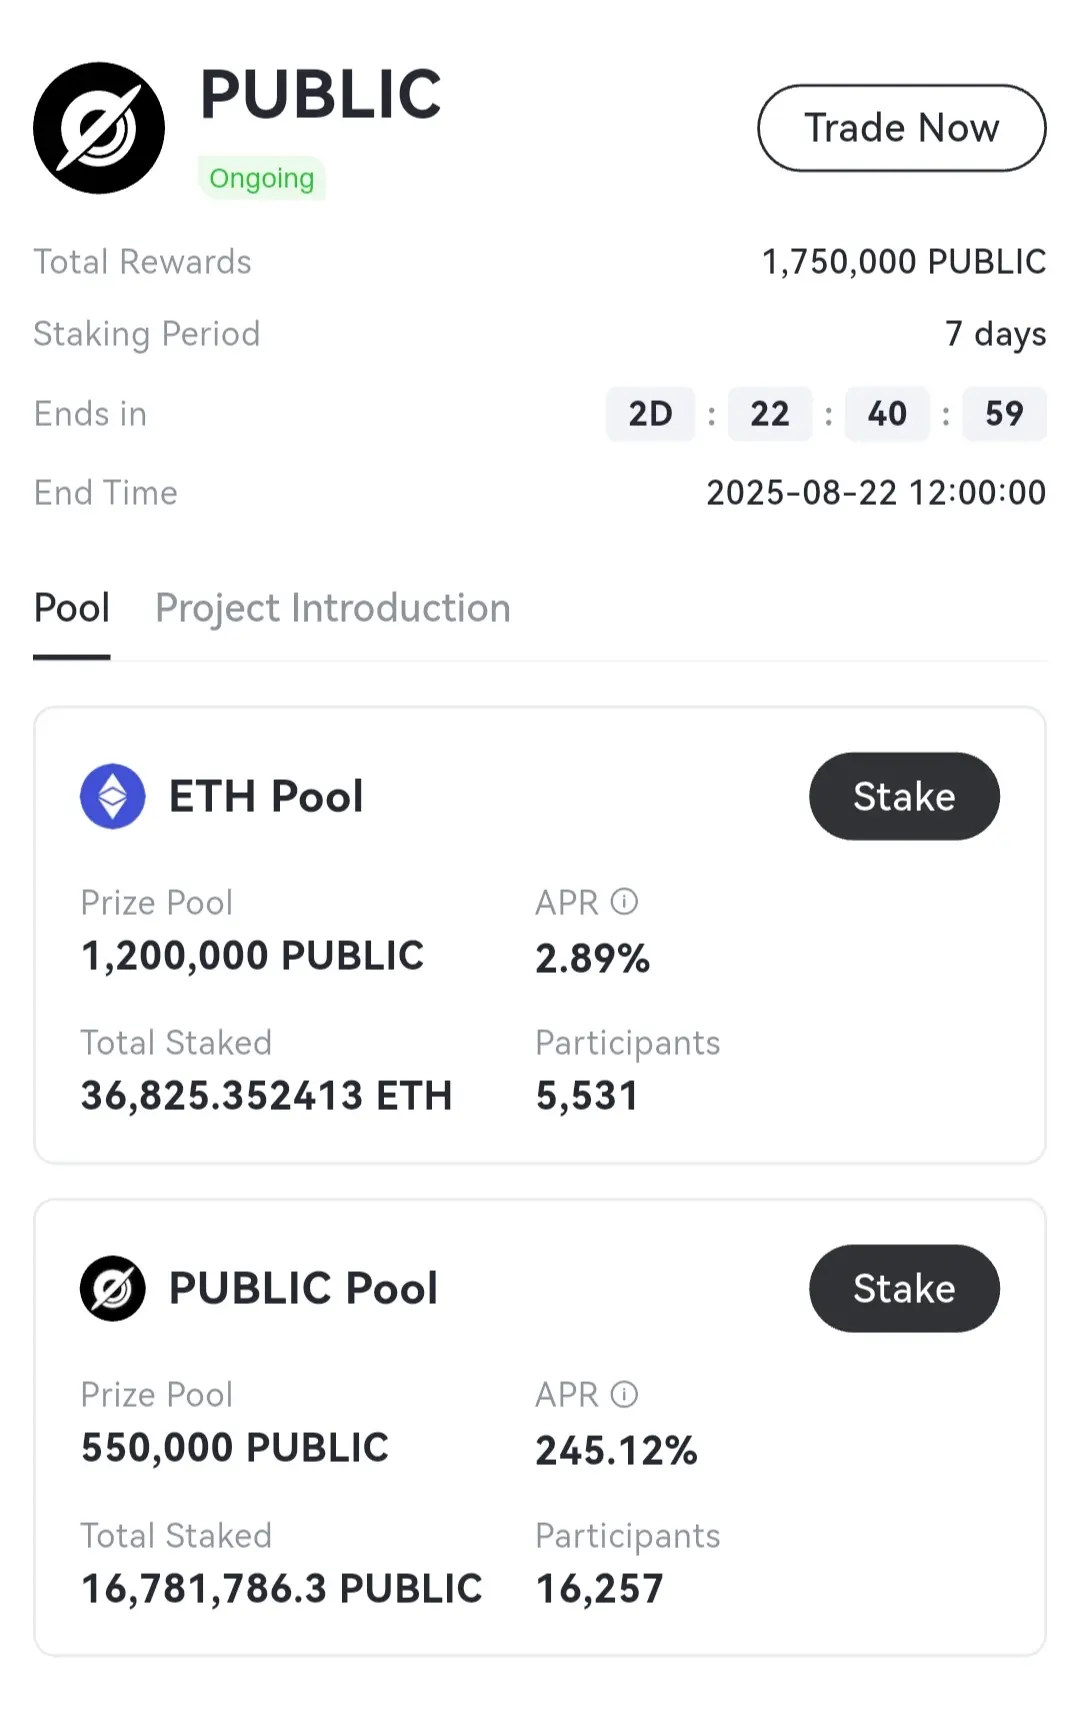The width and height of the screenshot is (1080, 1722).
Task: Switch to Project Introduction tab
Action: coord(333,608)
